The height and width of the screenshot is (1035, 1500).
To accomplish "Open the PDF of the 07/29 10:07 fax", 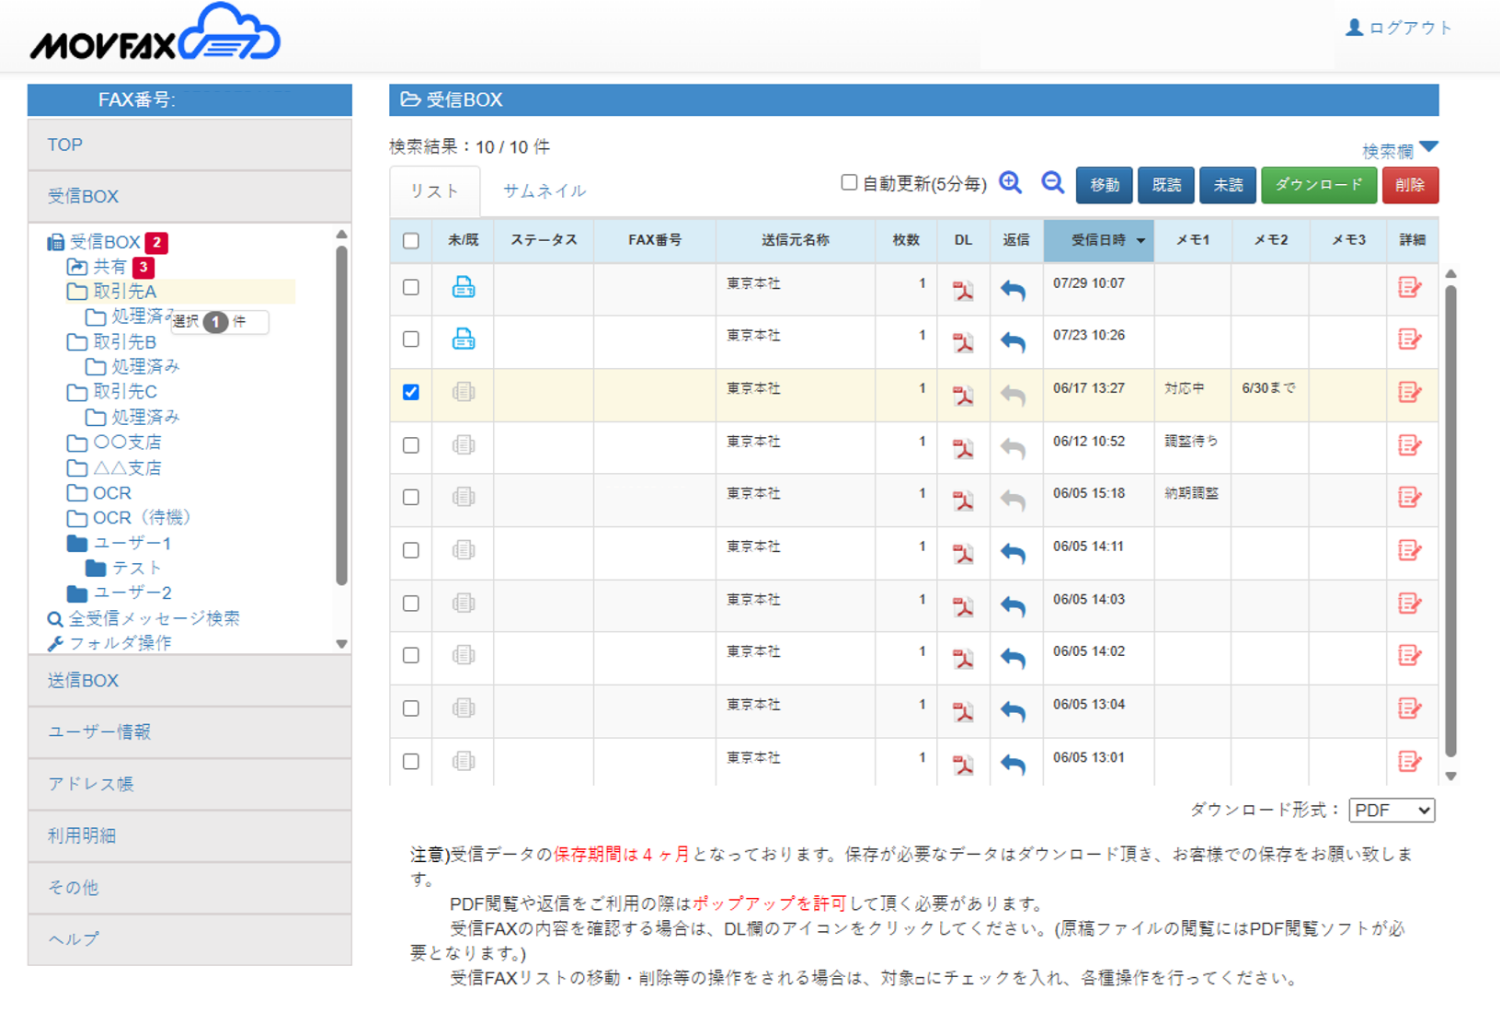I will 963,290.
